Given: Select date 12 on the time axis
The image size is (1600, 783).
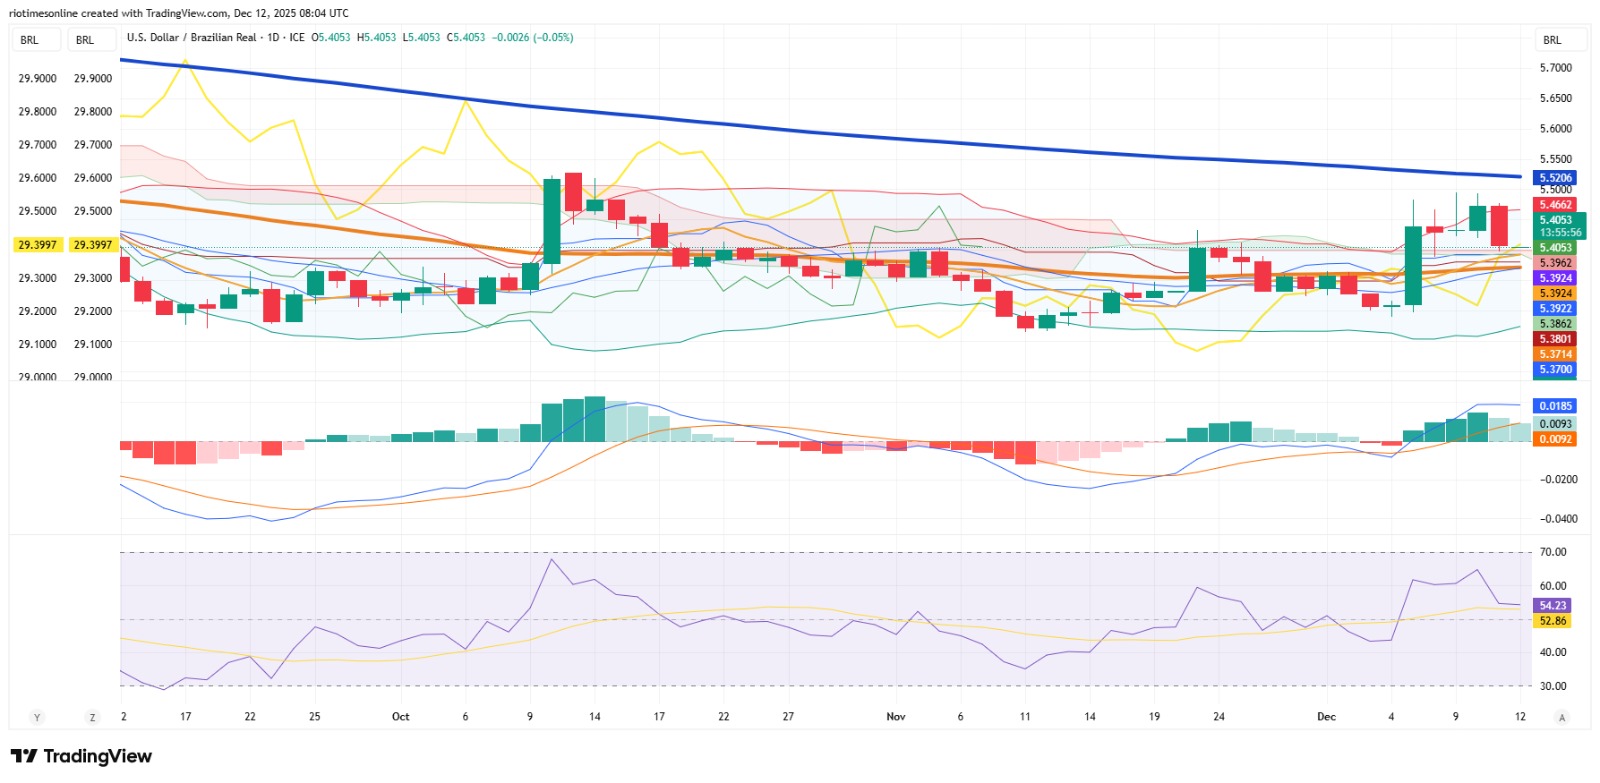Looking at the screenshot, I should tap(1520, 717).
